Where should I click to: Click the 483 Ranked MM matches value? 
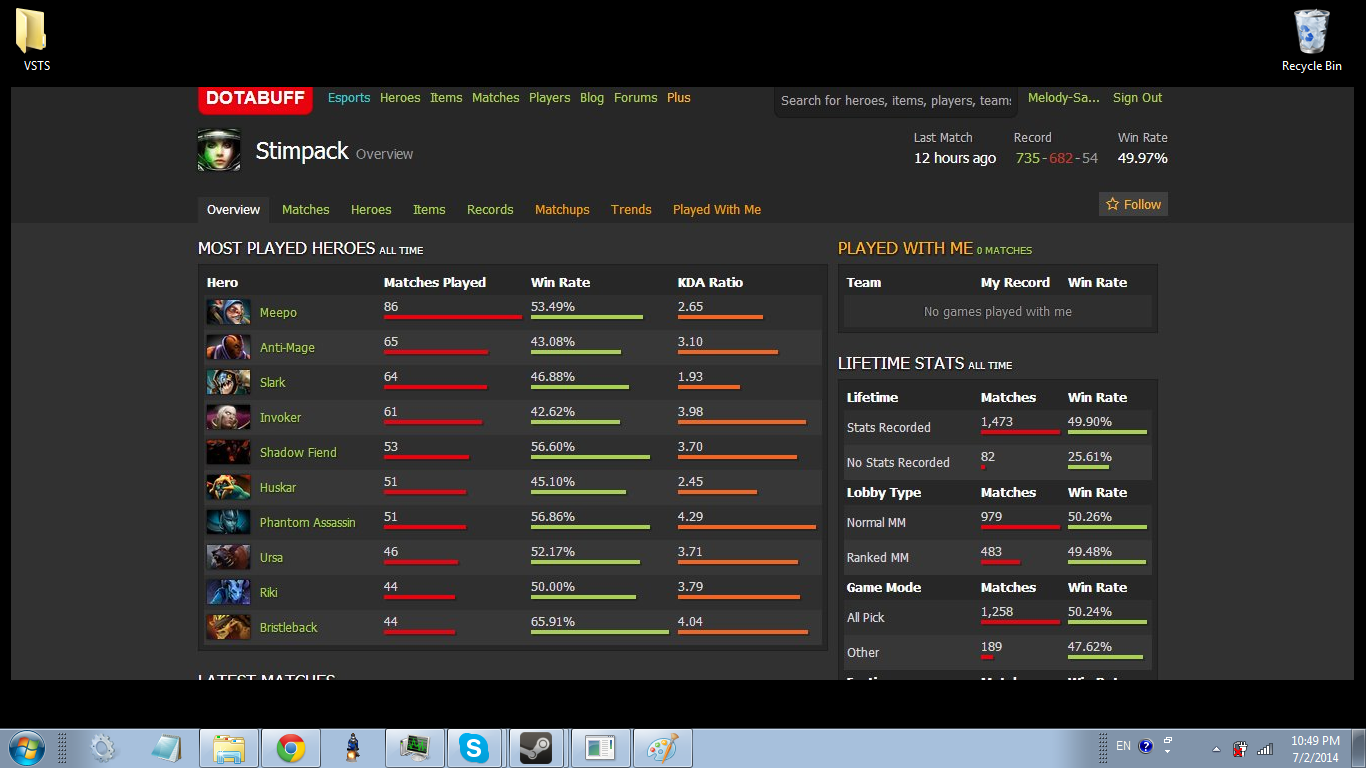click(992, 552)
